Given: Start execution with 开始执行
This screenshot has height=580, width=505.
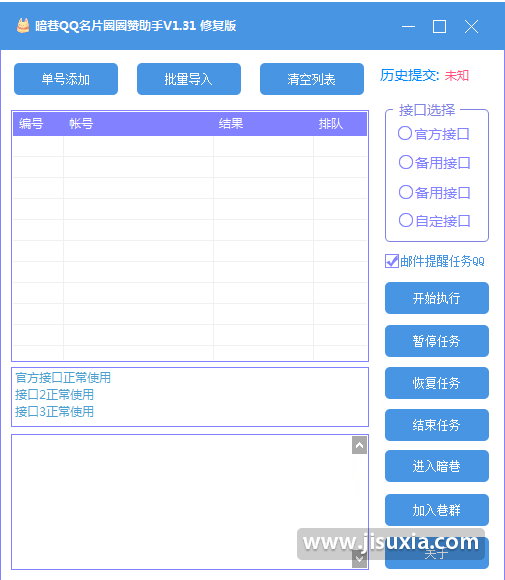Looking at the screenshot, I should point(437,298).
